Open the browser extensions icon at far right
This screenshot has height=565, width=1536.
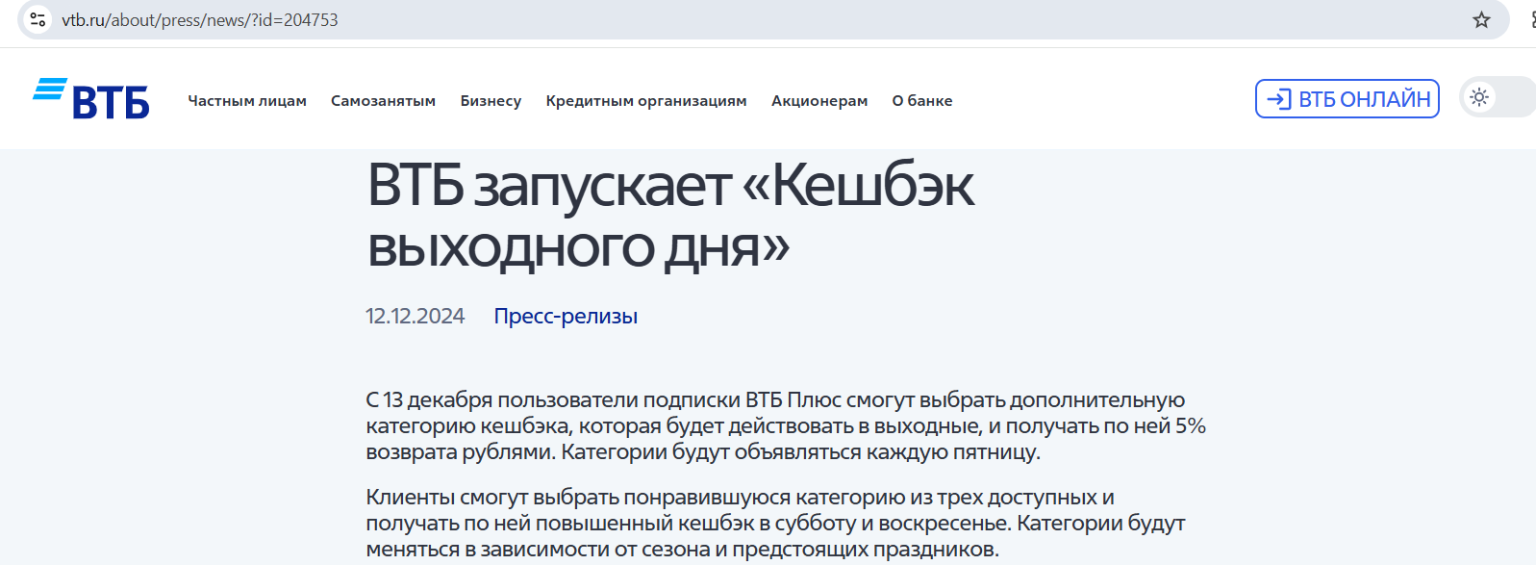tap(1530, 20)
